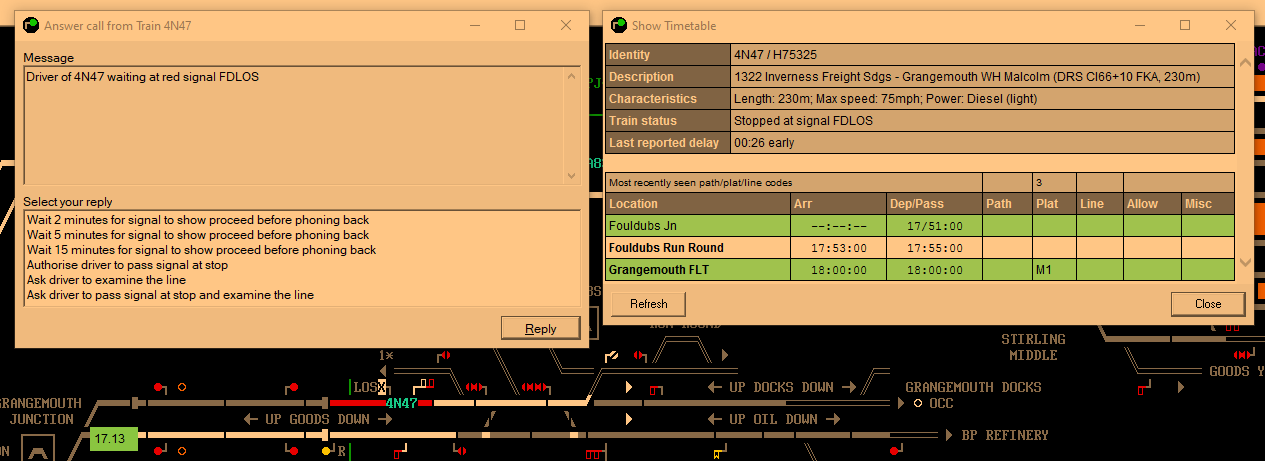Viewport: 1265px width, 461px height.
Task: Minimize the Show Timetable window
Action: [x=1139, y=25]
